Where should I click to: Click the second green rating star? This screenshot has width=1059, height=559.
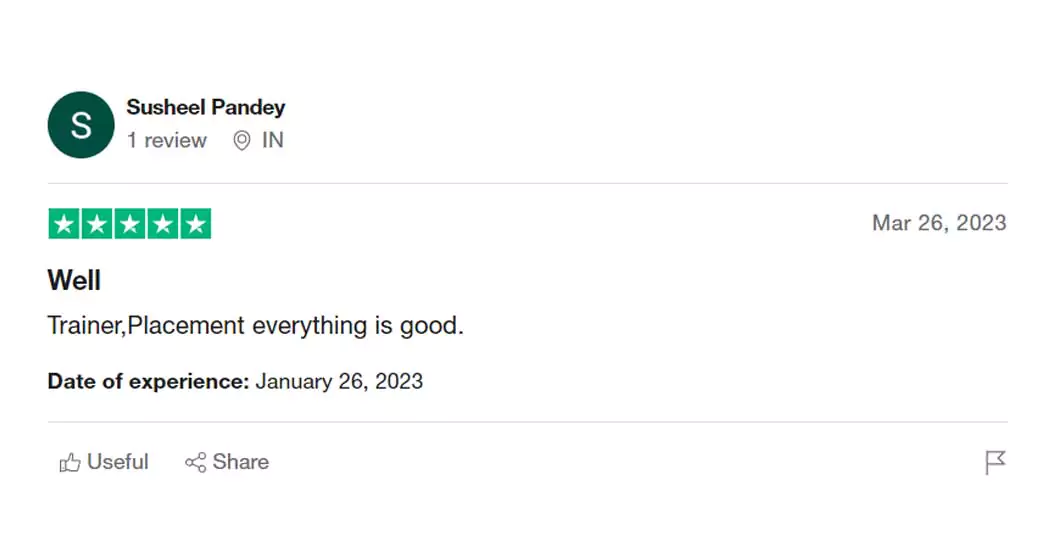click(97, 224)
